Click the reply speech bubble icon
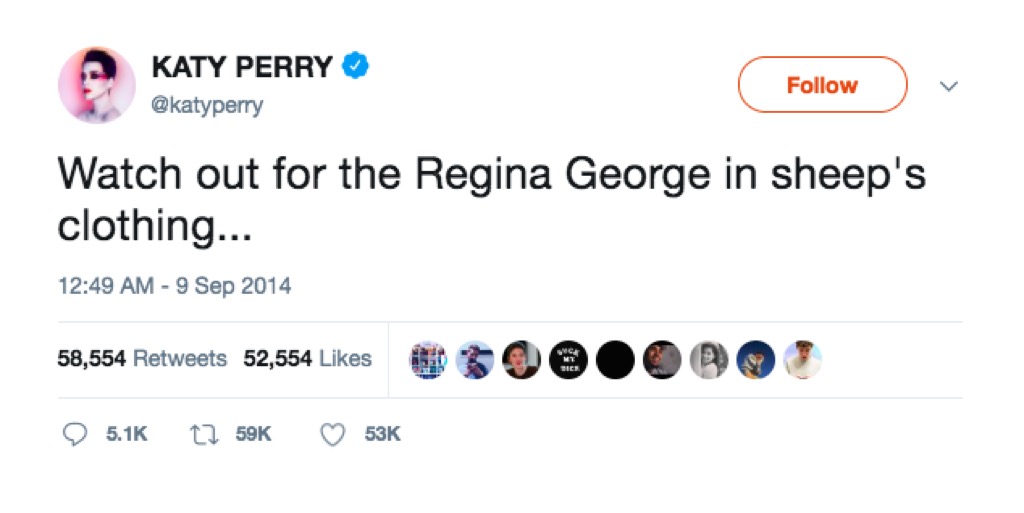The image size is (1024, 513). coord(74,434)
